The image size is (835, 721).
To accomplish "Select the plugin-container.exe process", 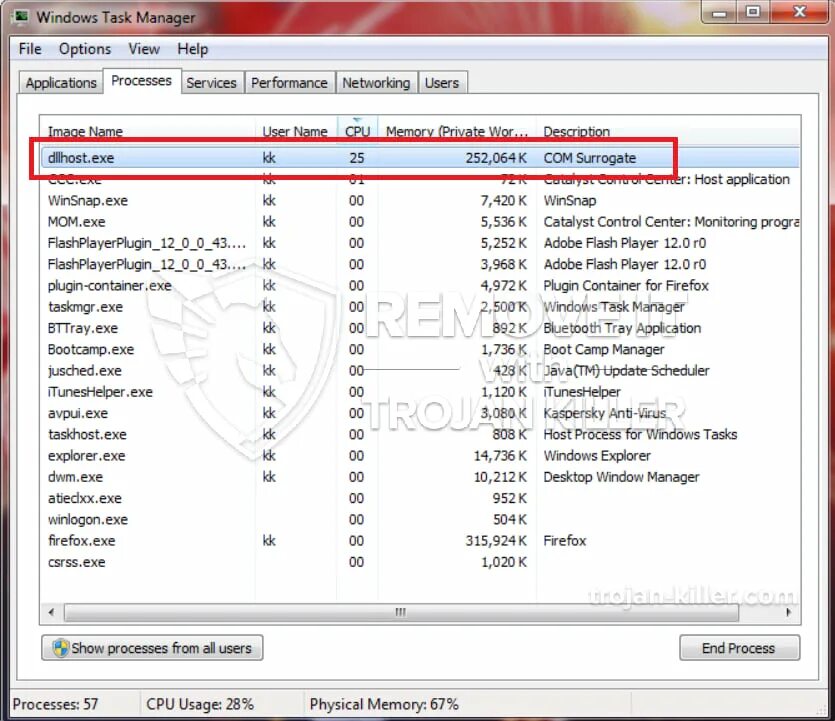I will click(420, 285).
